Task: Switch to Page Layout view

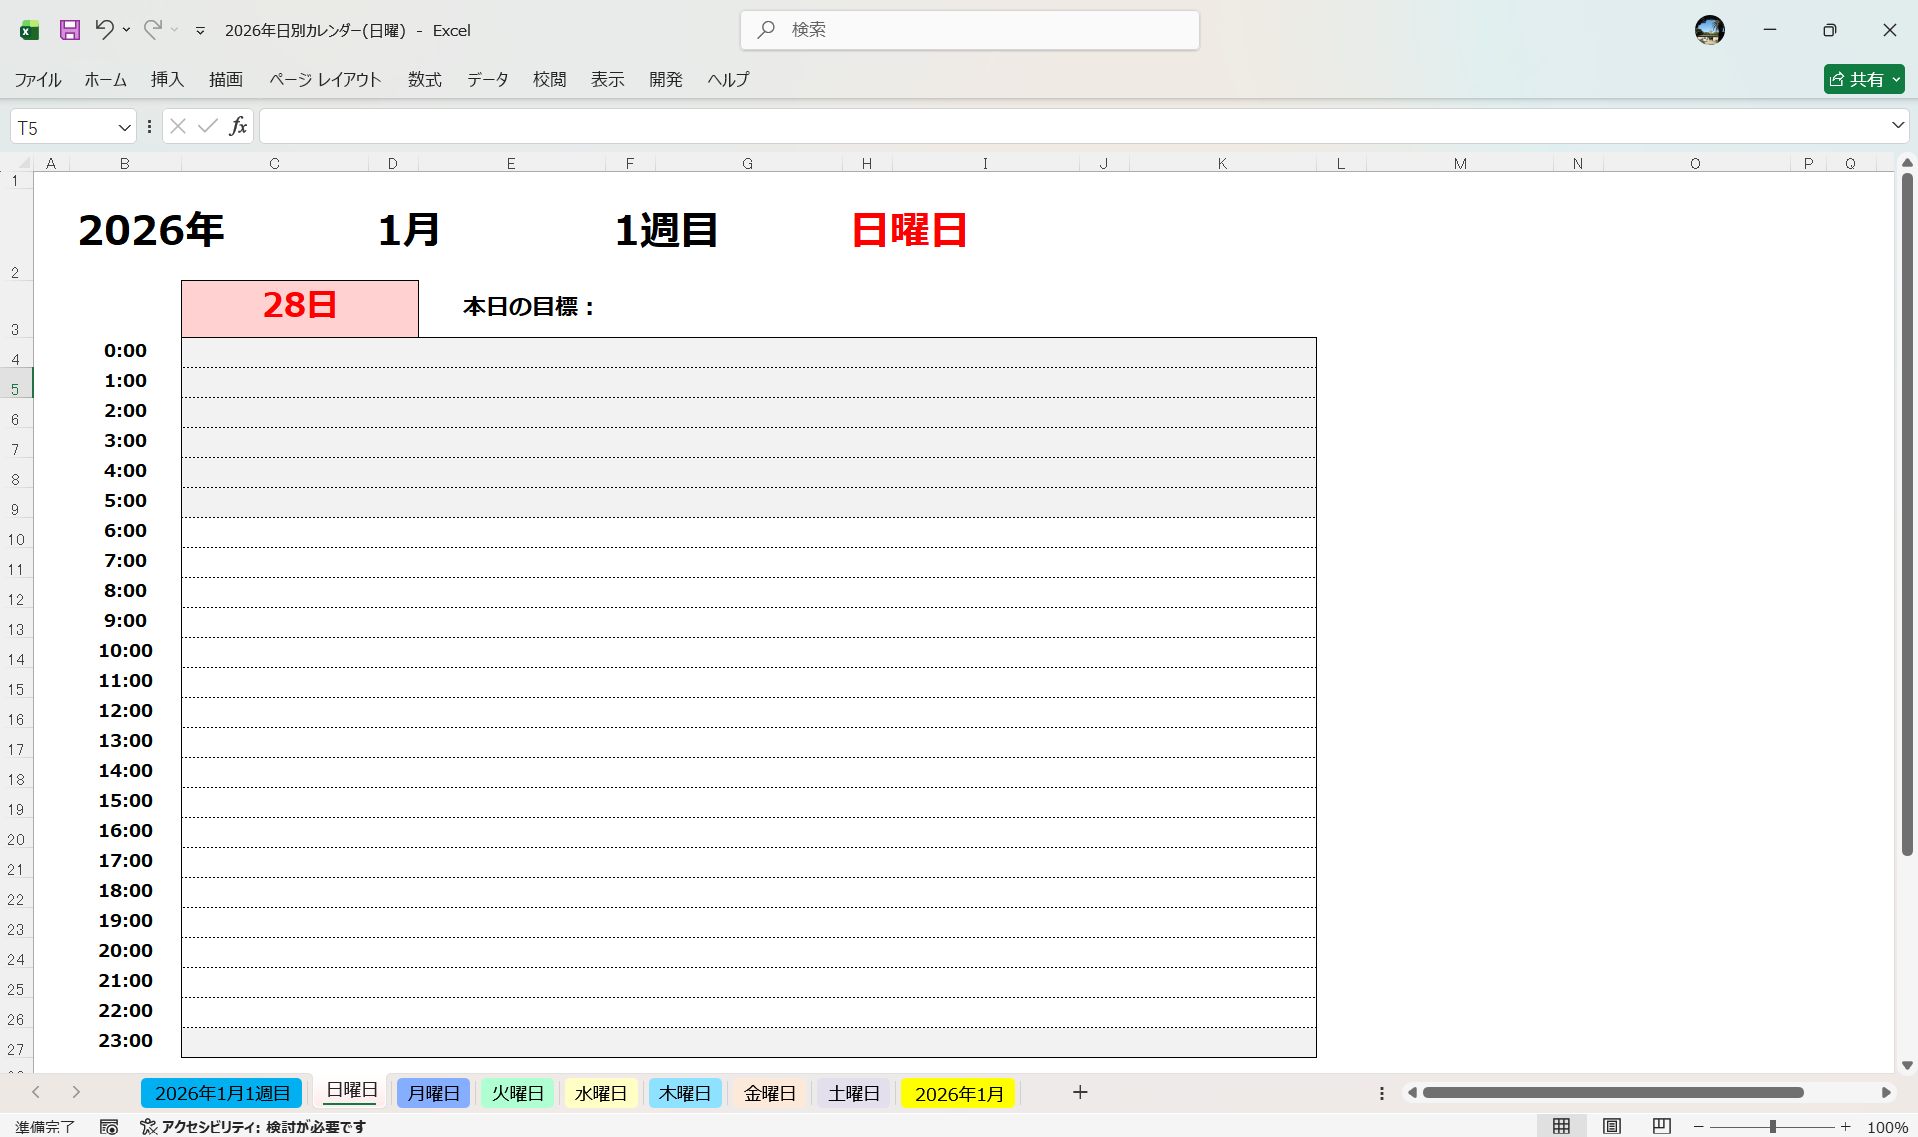Action: [x=1611, y=1127]
